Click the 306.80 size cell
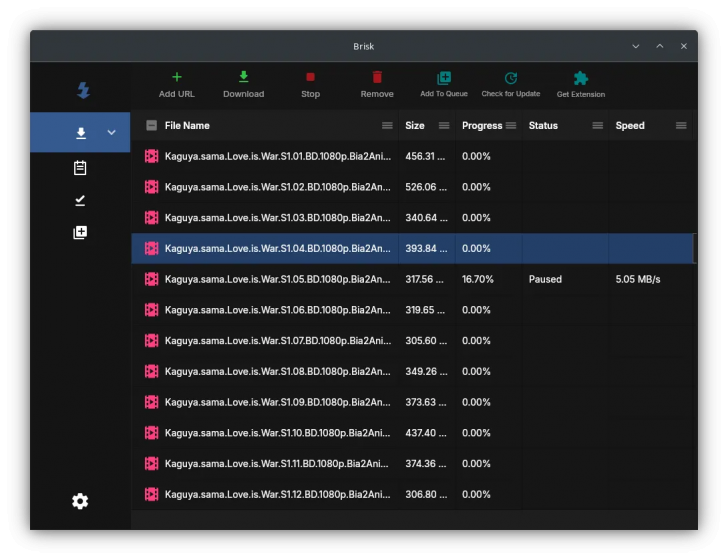Screen dimensions: 728x560 pos(426,494)
